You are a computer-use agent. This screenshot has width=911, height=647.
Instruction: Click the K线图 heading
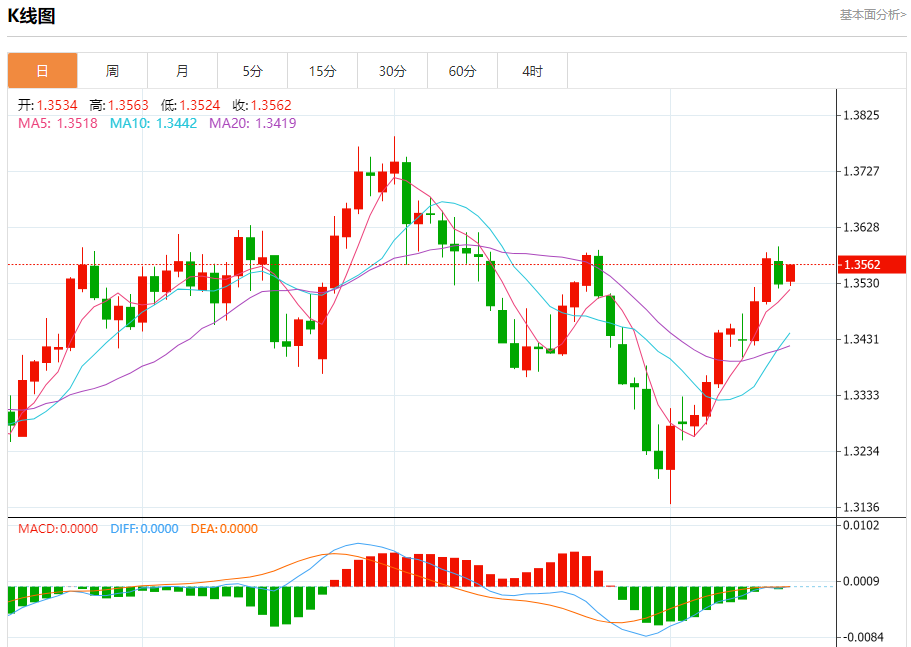click(31, 16)
